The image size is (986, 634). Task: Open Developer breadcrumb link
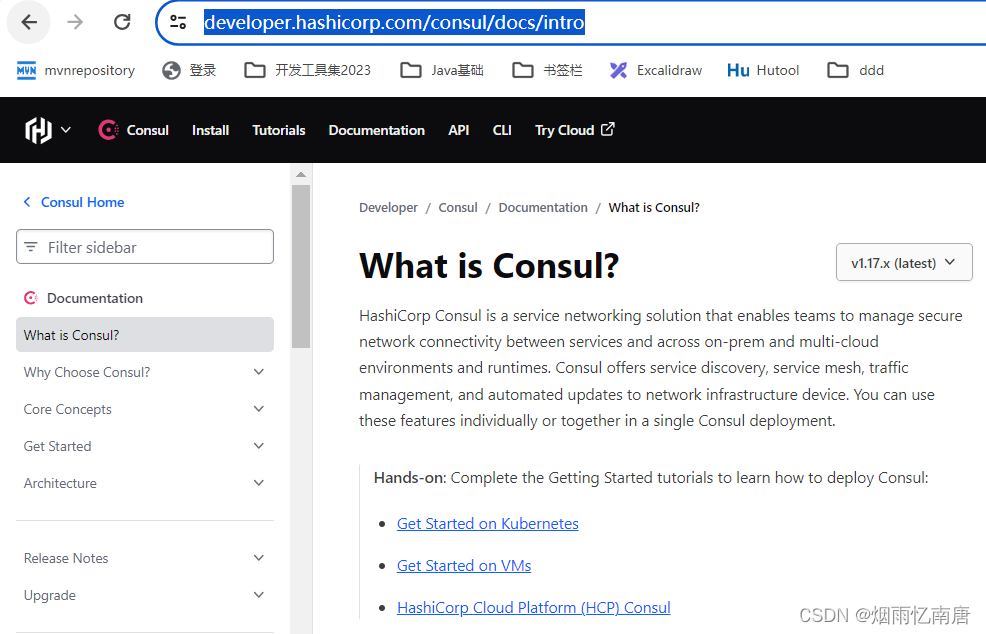[x=388, y=208]
